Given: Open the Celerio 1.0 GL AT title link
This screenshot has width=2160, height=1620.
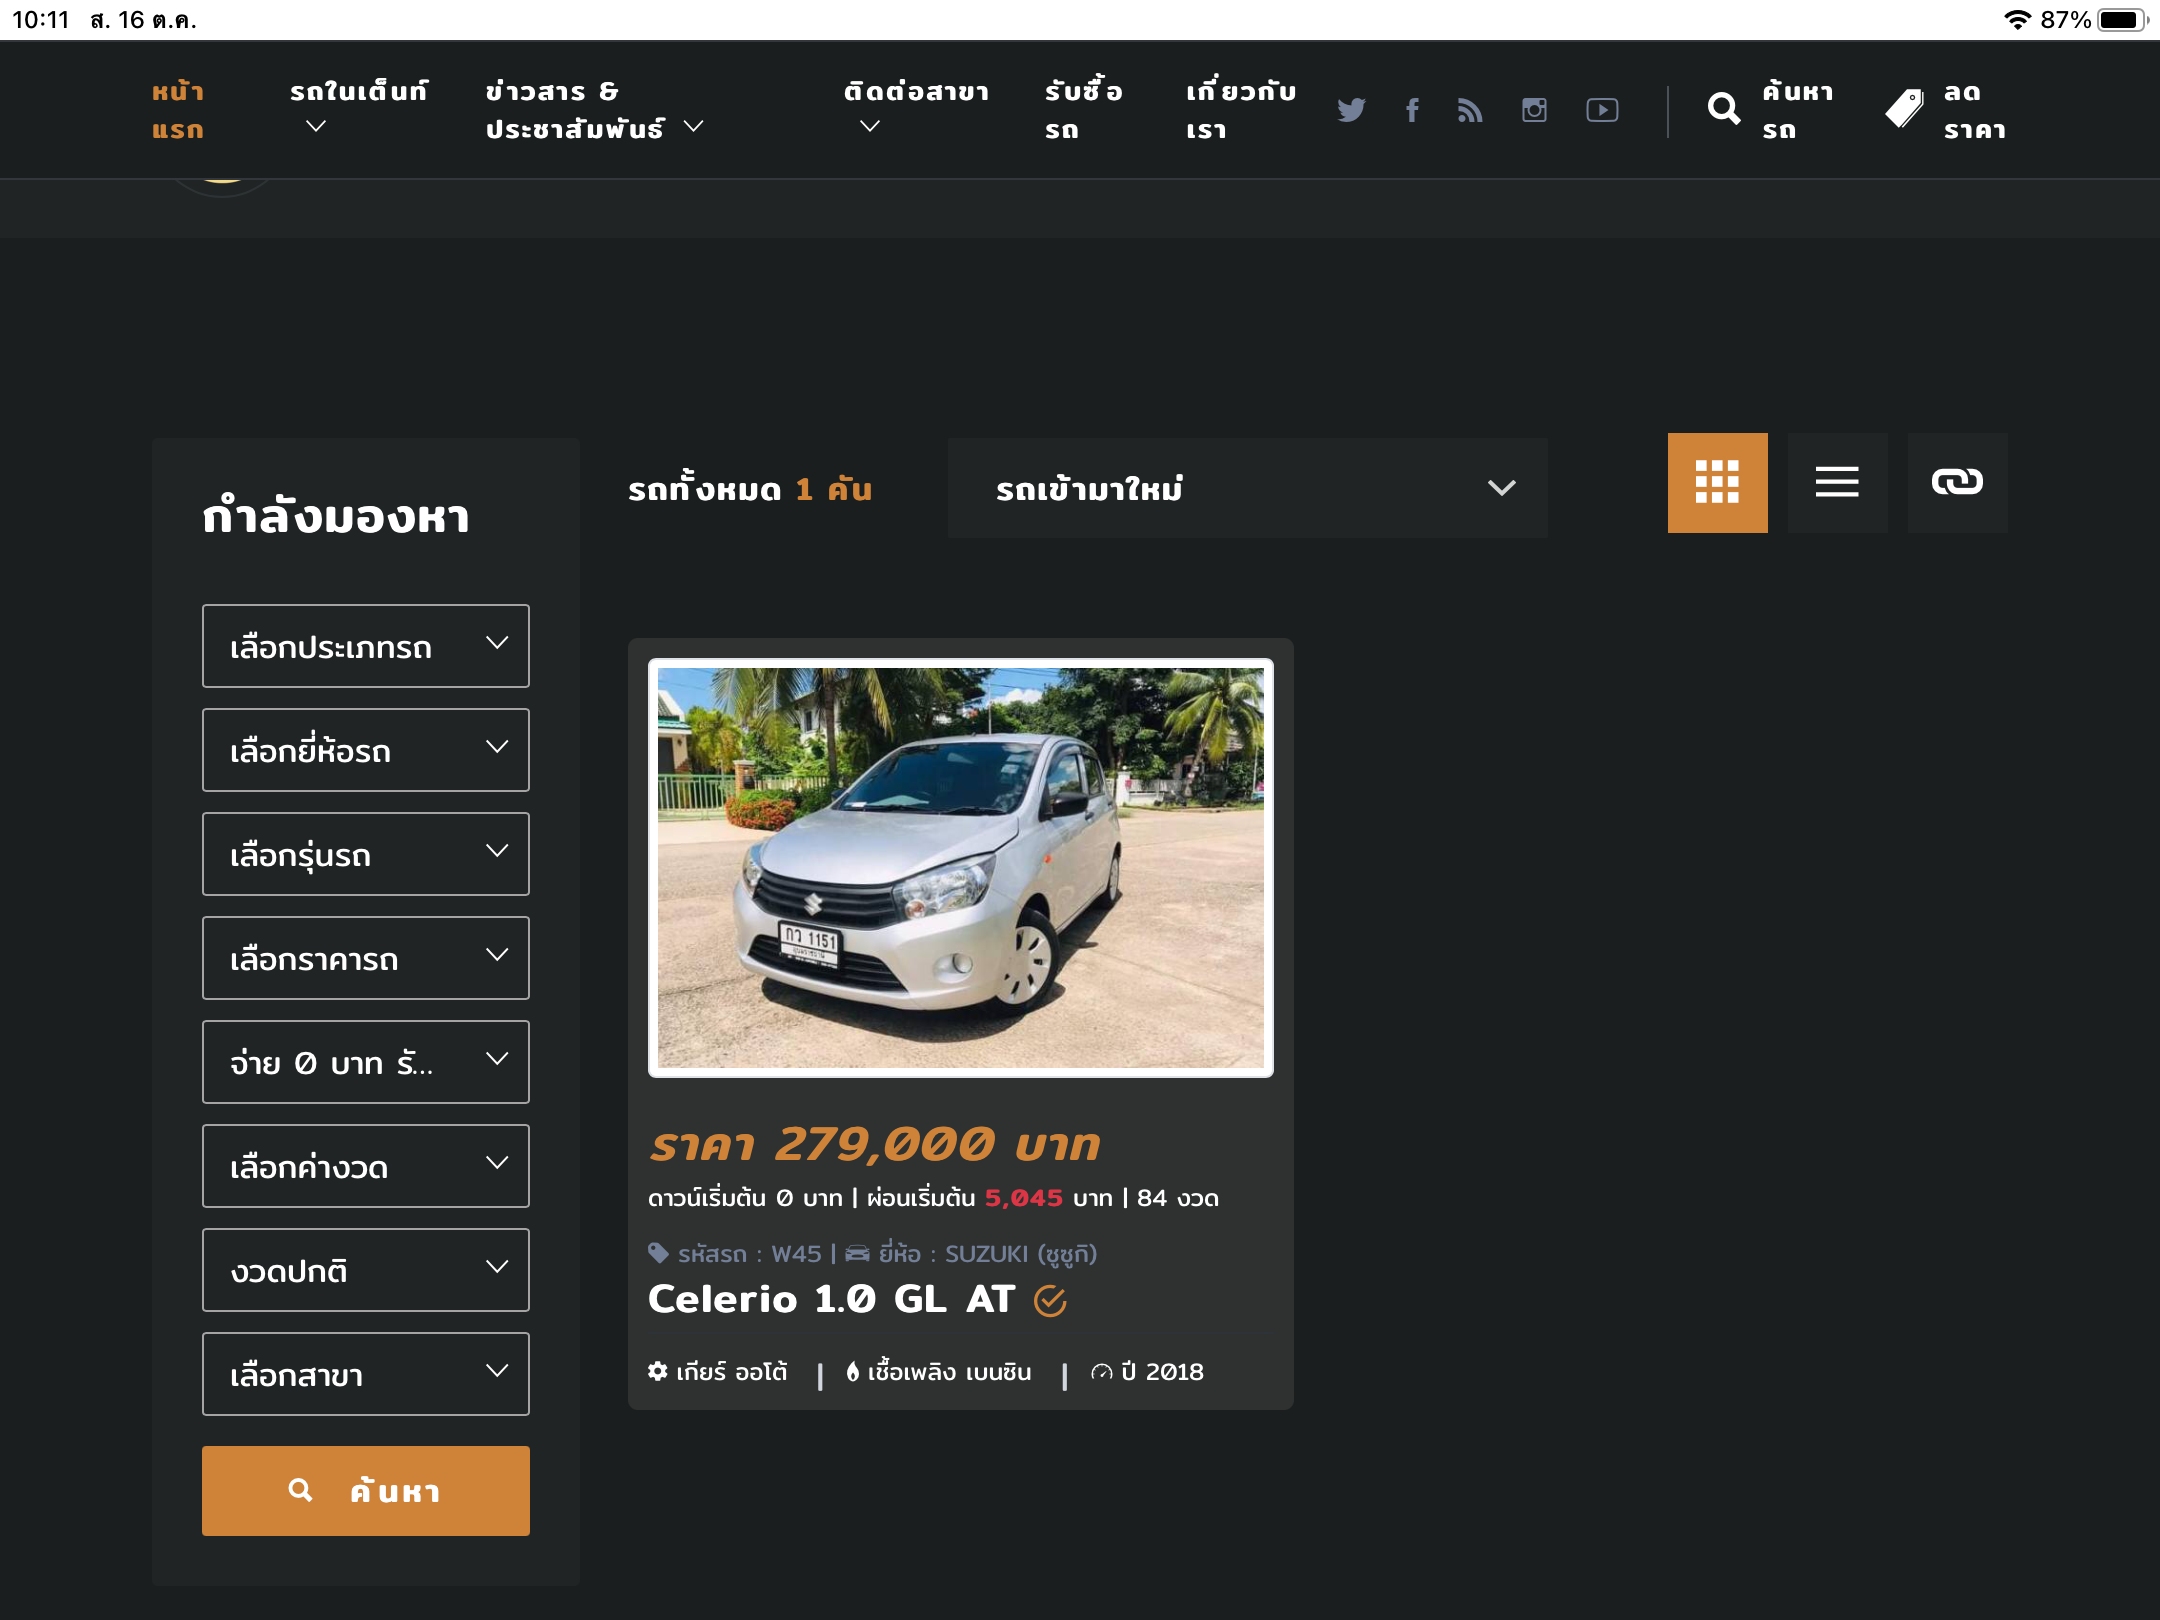Looking at the screenshot, I should [x=831, y=1299].
